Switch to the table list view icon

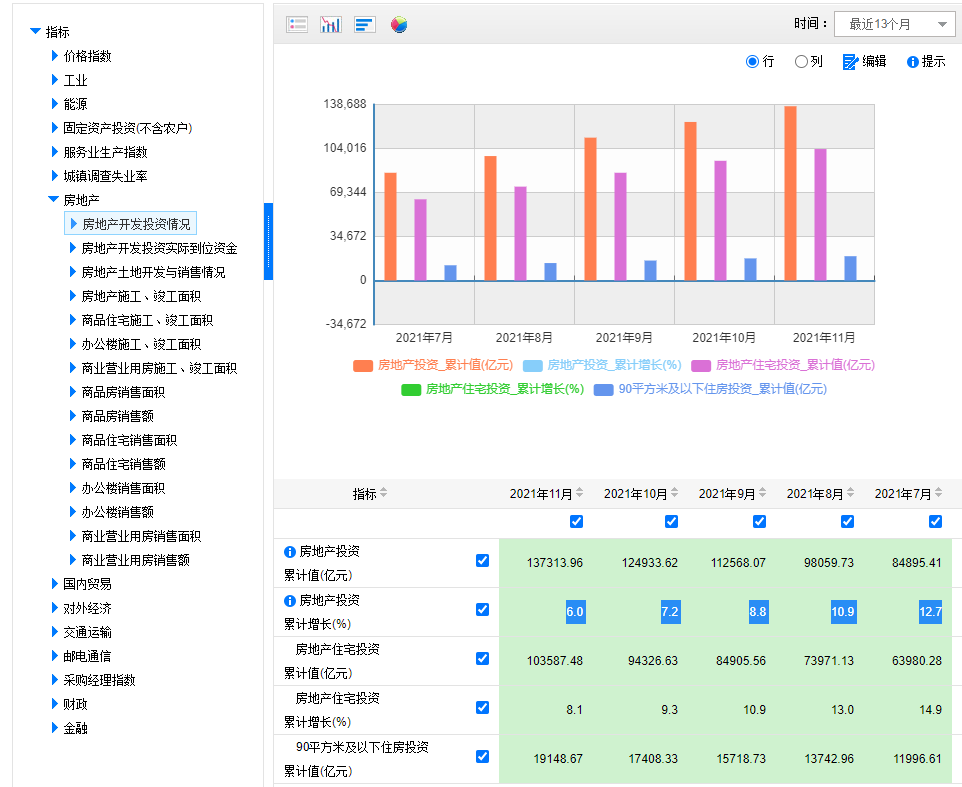pyautogui.click(x=297, y=24)
